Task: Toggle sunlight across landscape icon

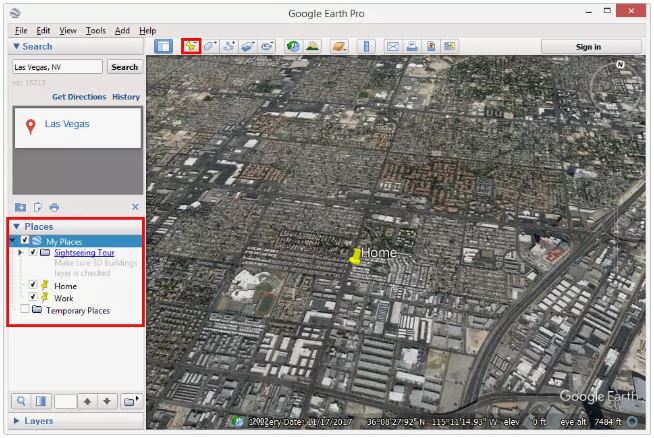Action: pos(312,46)
